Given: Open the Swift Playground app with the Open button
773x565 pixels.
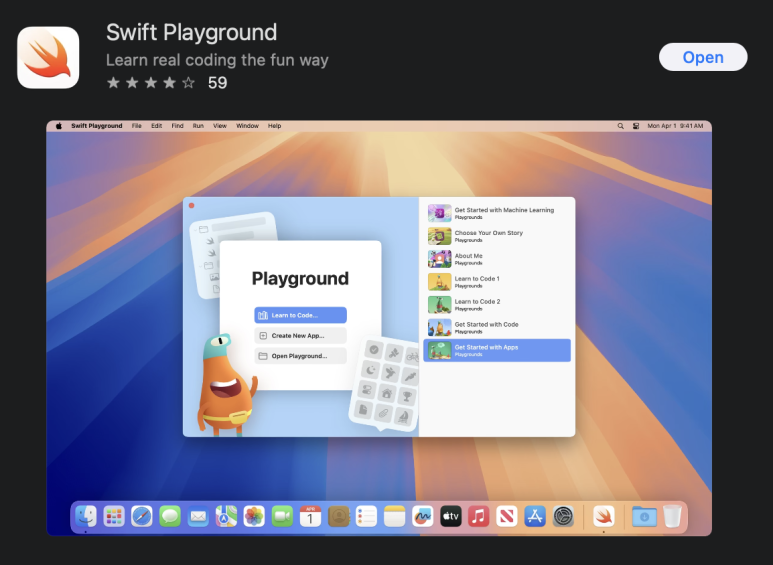Looking at the screenshot, I should point(703,57).
